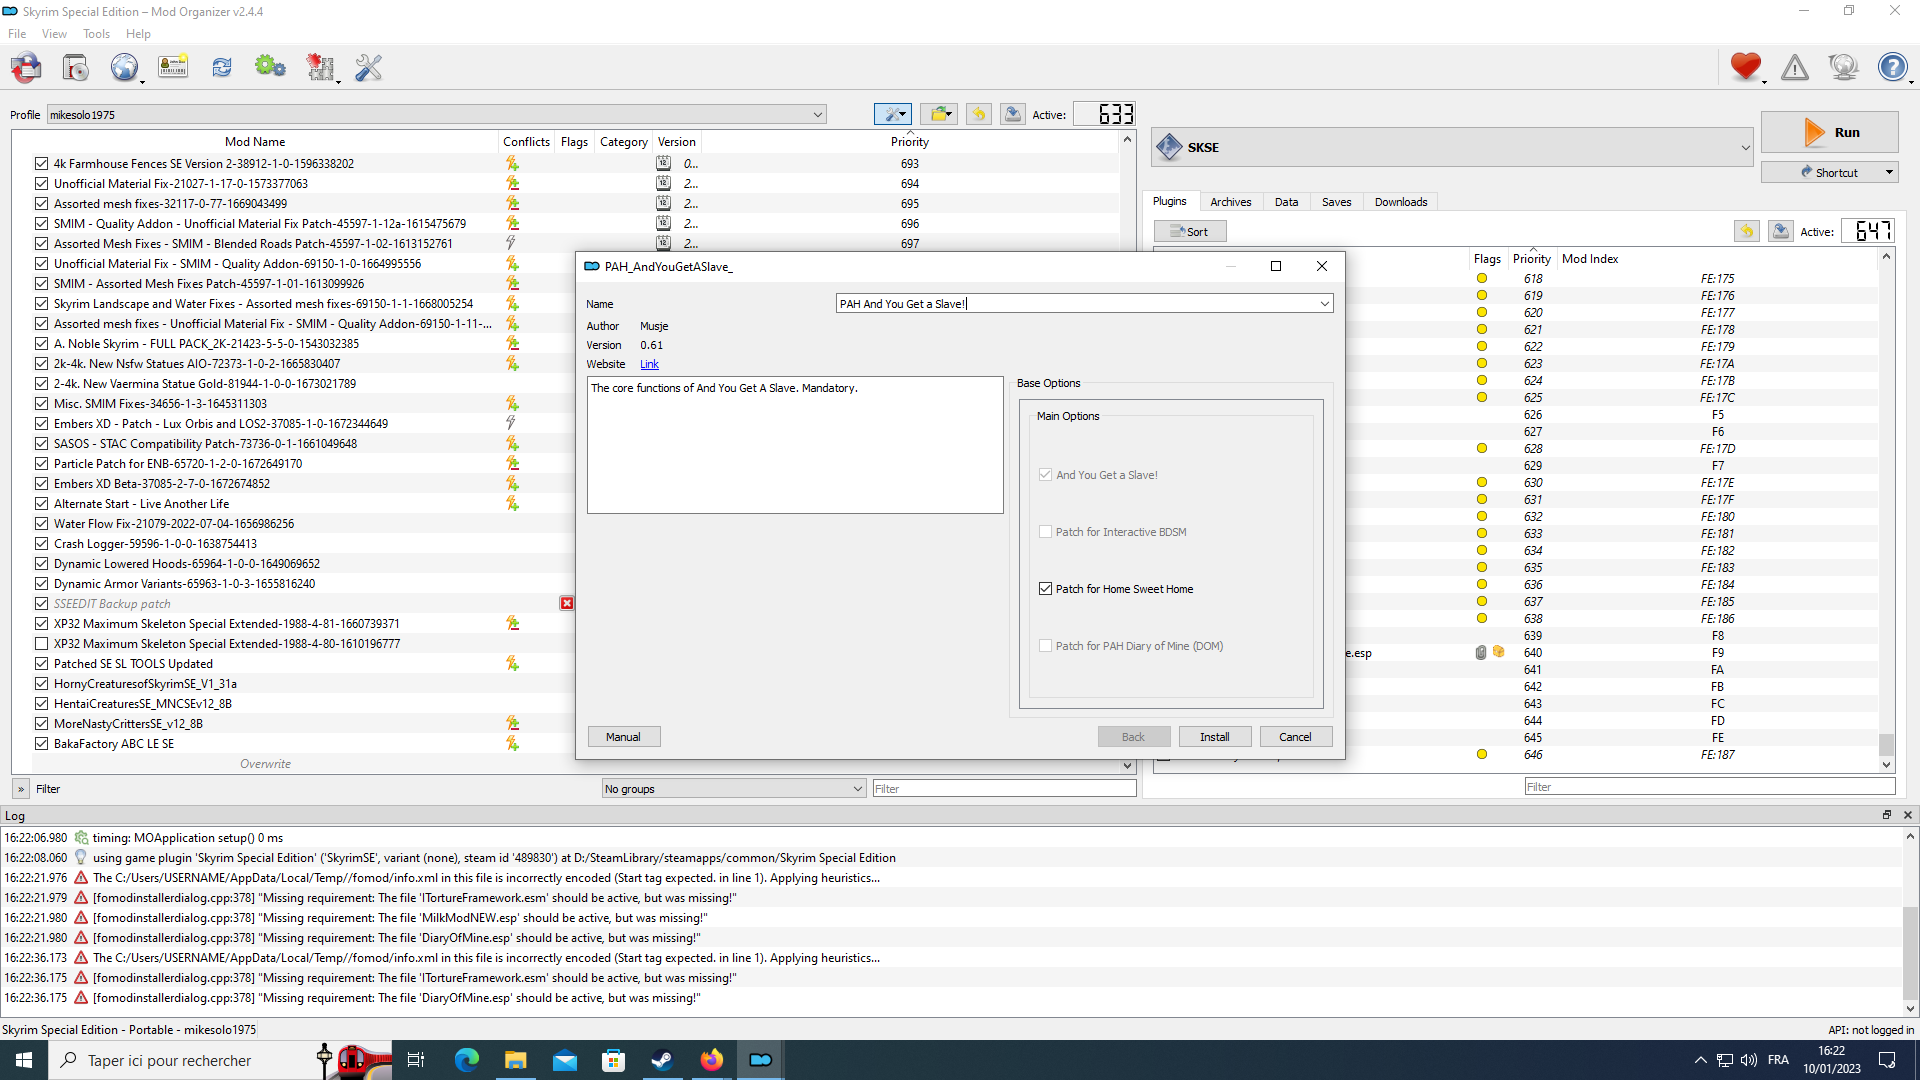Open the taskbar notification center icon
This screenshot has width=1920, height=1080.
coord(1887,1060)
